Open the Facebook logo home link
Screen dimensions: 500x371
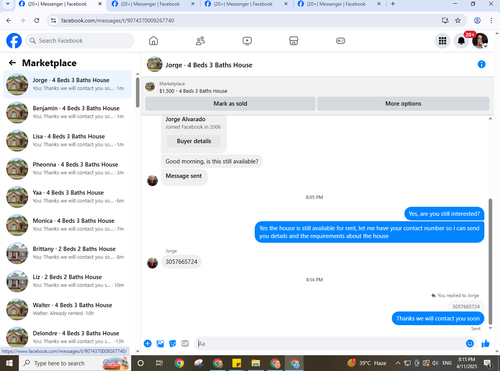click(x=14, y=41)
